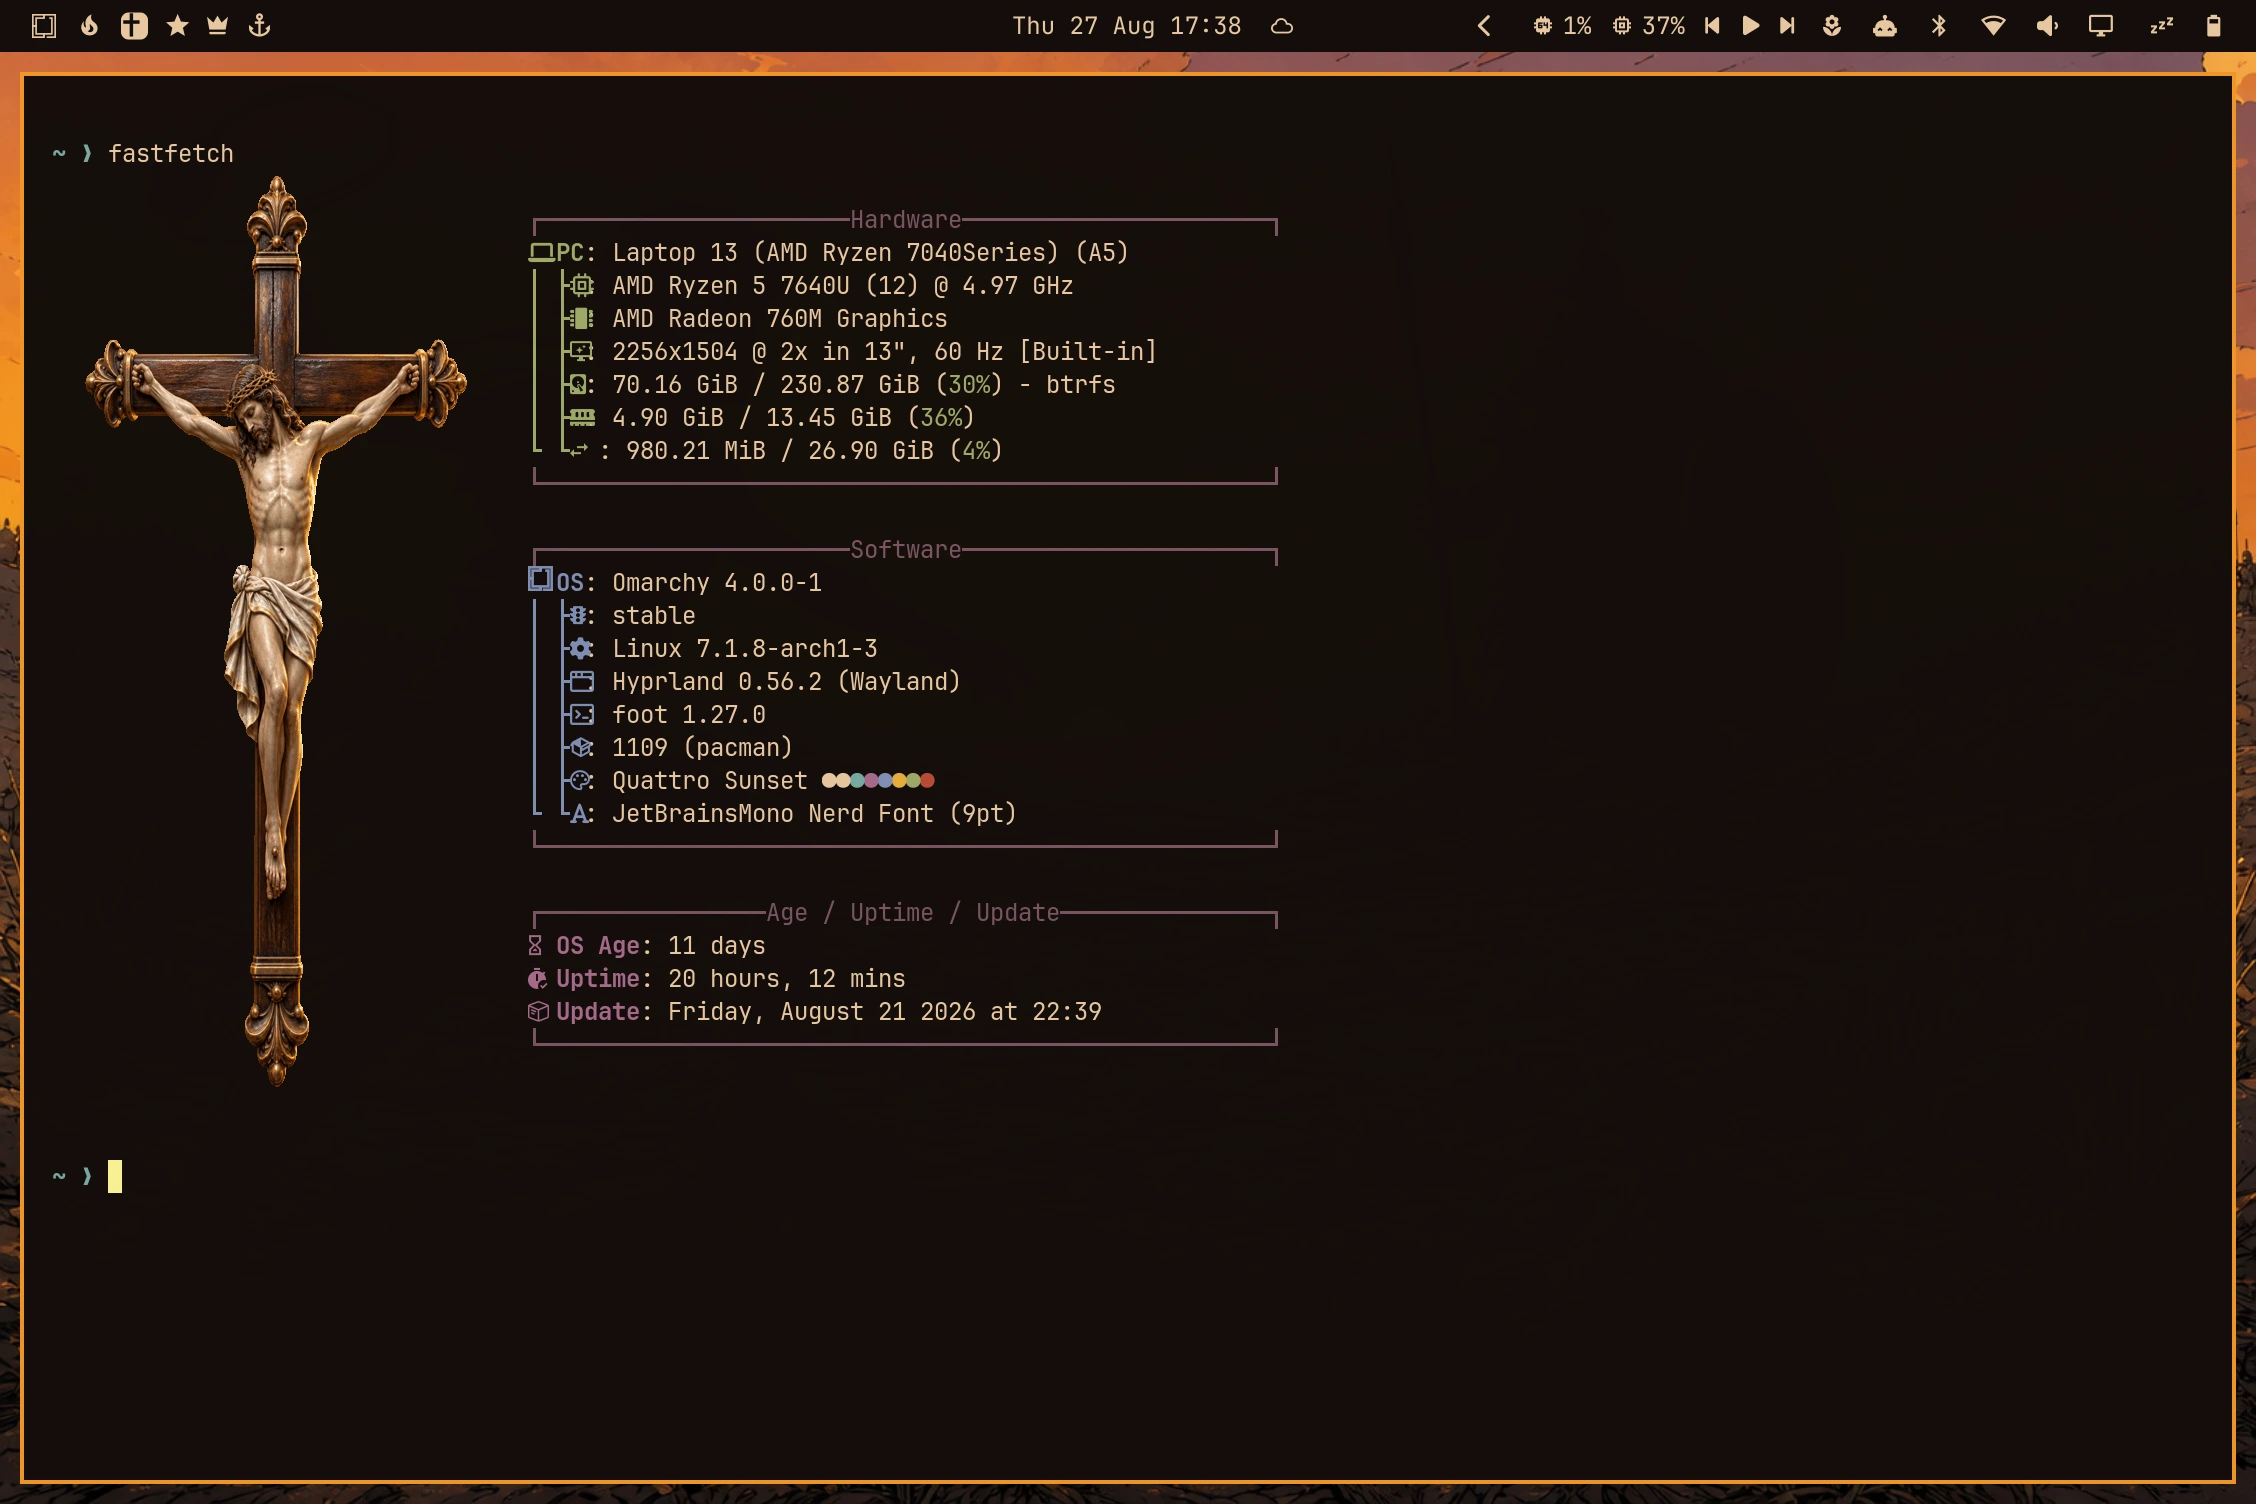
Task: Open the Omarchy logo menu in top bar
Action: click(x=44, y=26)
